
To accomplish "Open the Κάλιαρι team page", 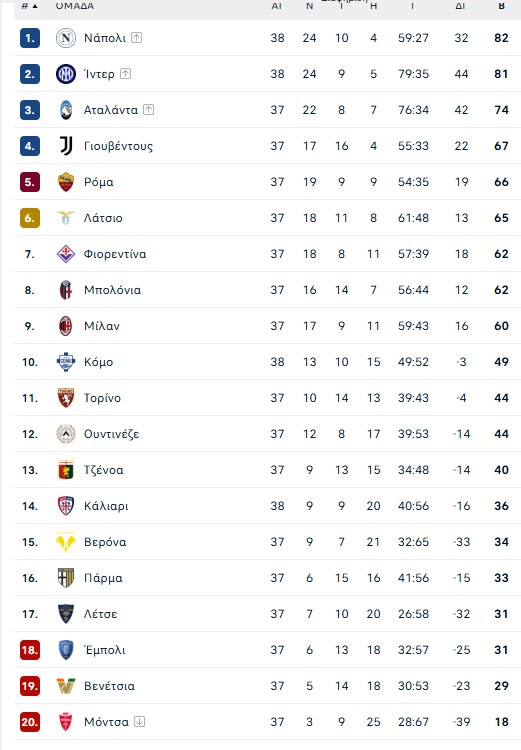I will click(x=106, y=506).
